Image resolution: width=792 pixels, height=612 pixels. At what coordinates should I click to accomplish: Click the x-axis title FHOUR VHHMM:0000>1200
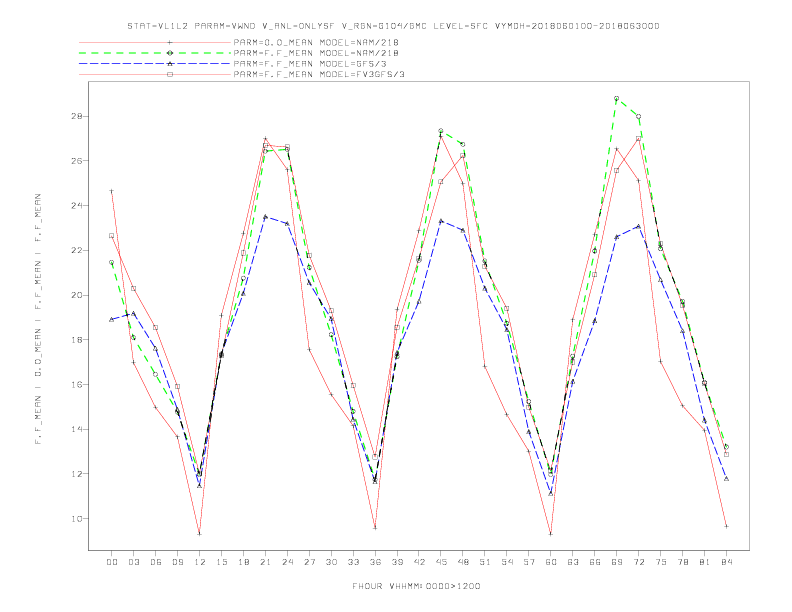[x=416, y=586]
